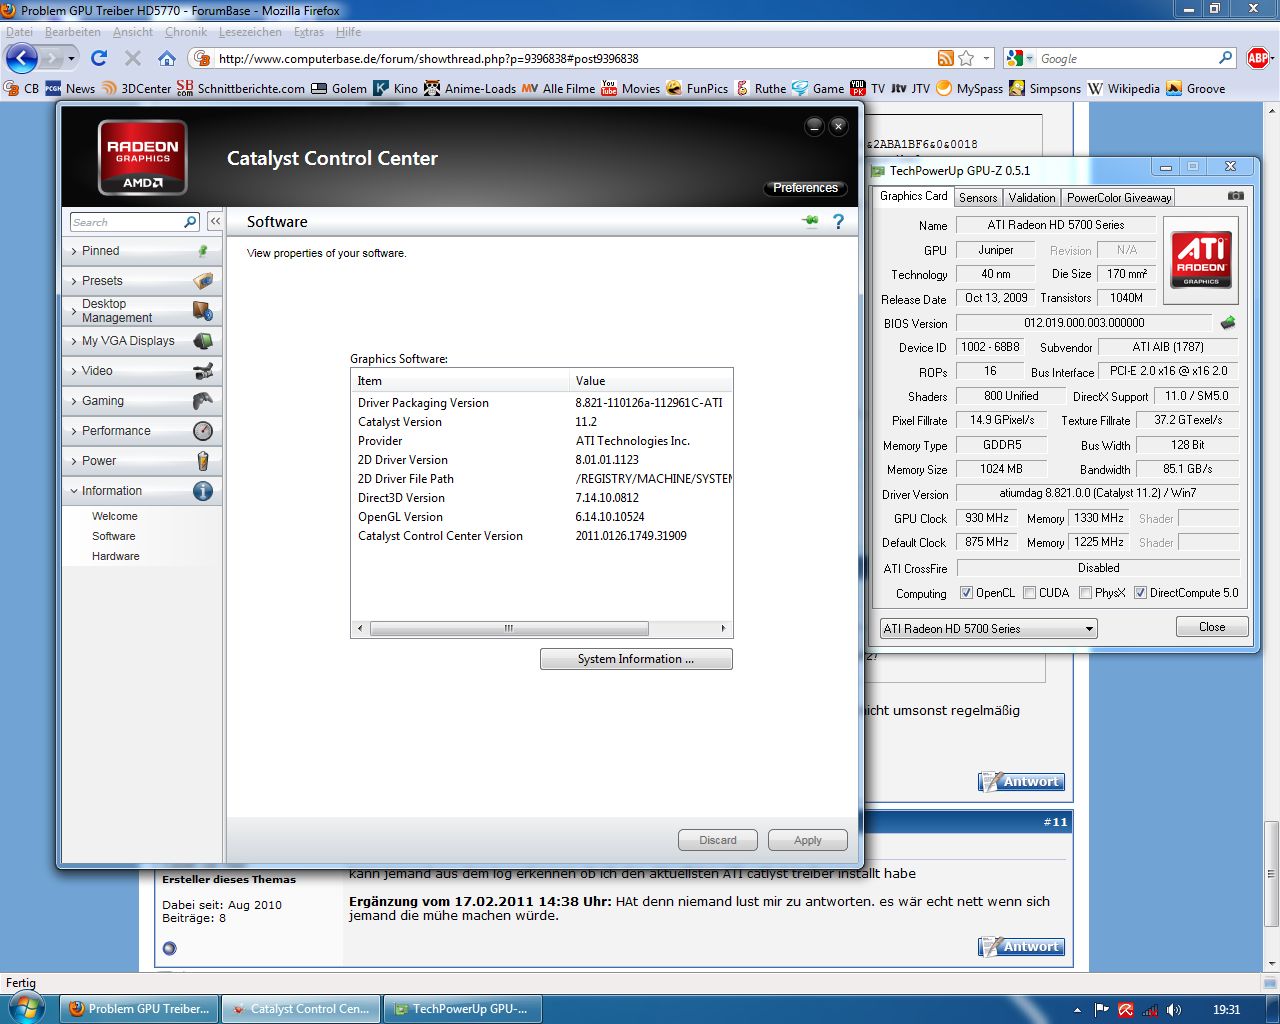Click the Firefox URL address field

tap(575, 58)
